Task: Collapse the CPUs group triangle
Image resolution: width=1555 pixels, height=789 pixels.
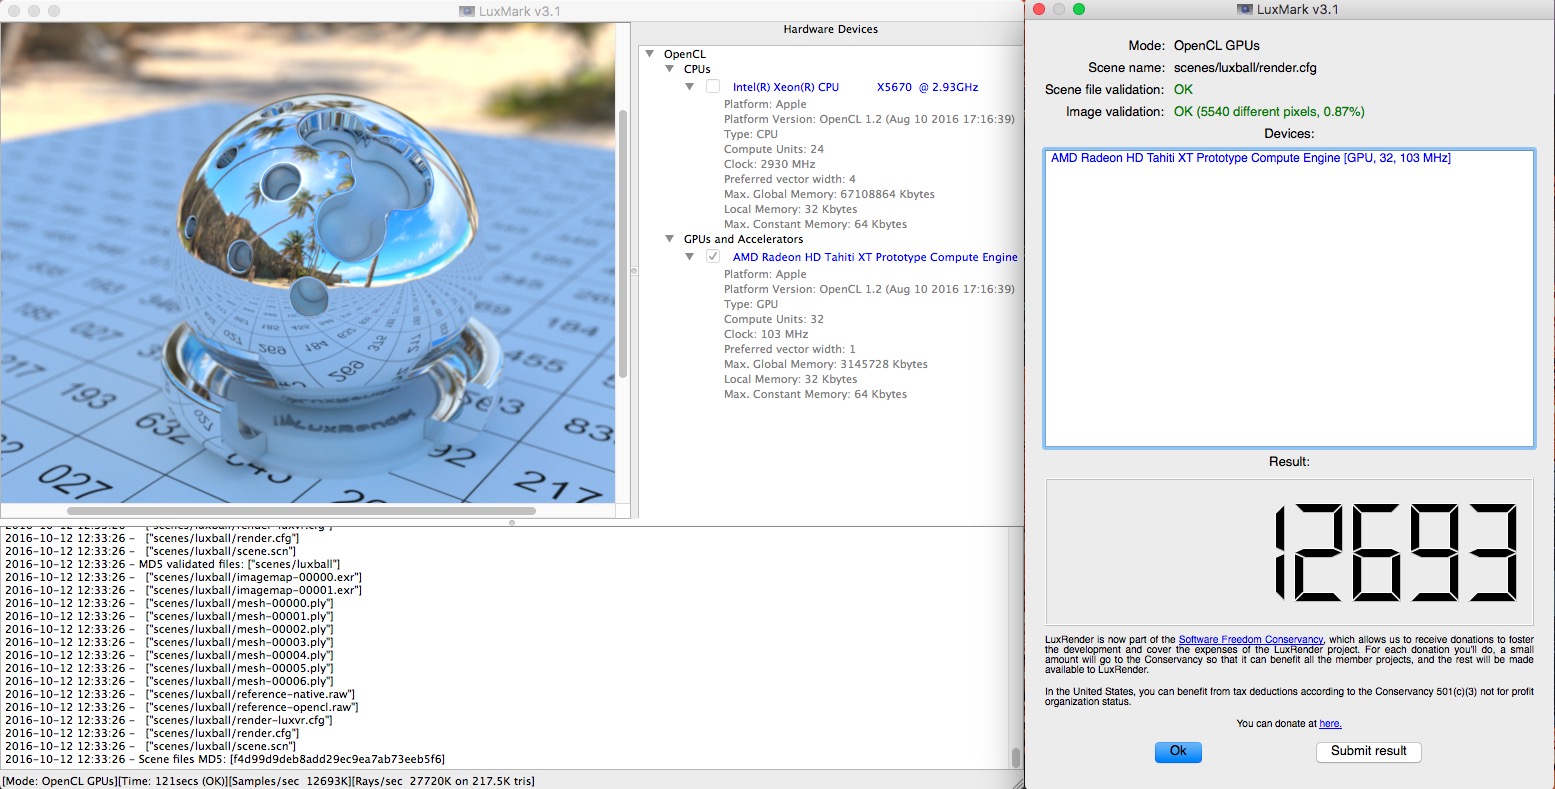Action: pos(670,70)
